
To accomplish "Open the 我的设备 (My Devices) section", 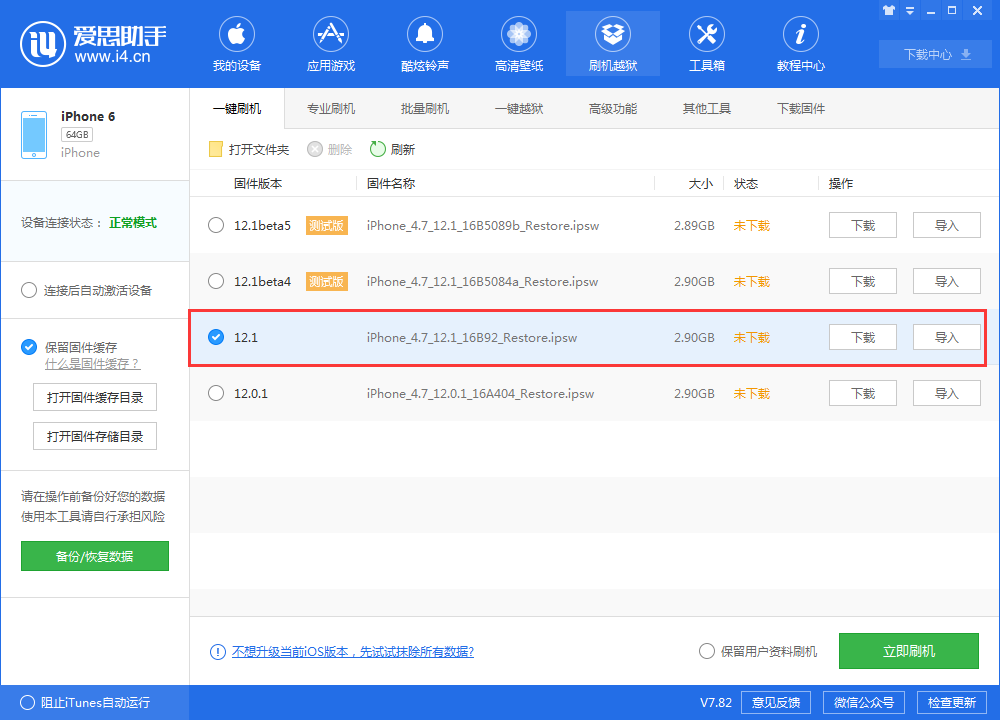I will 236,43.
